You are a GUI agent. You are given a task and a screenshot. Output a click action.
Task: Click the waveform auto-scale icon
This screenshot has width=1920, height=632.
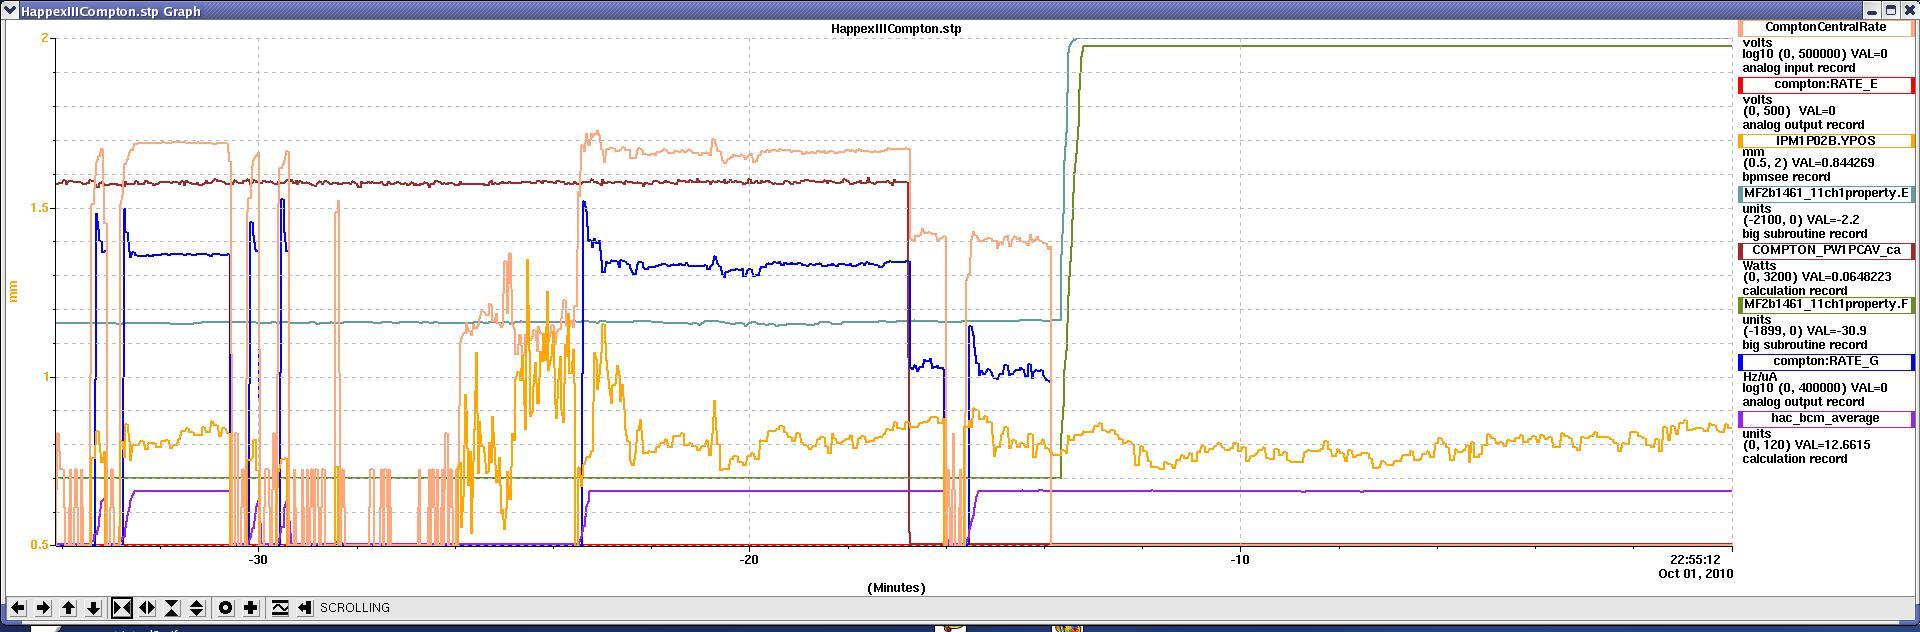280,607
